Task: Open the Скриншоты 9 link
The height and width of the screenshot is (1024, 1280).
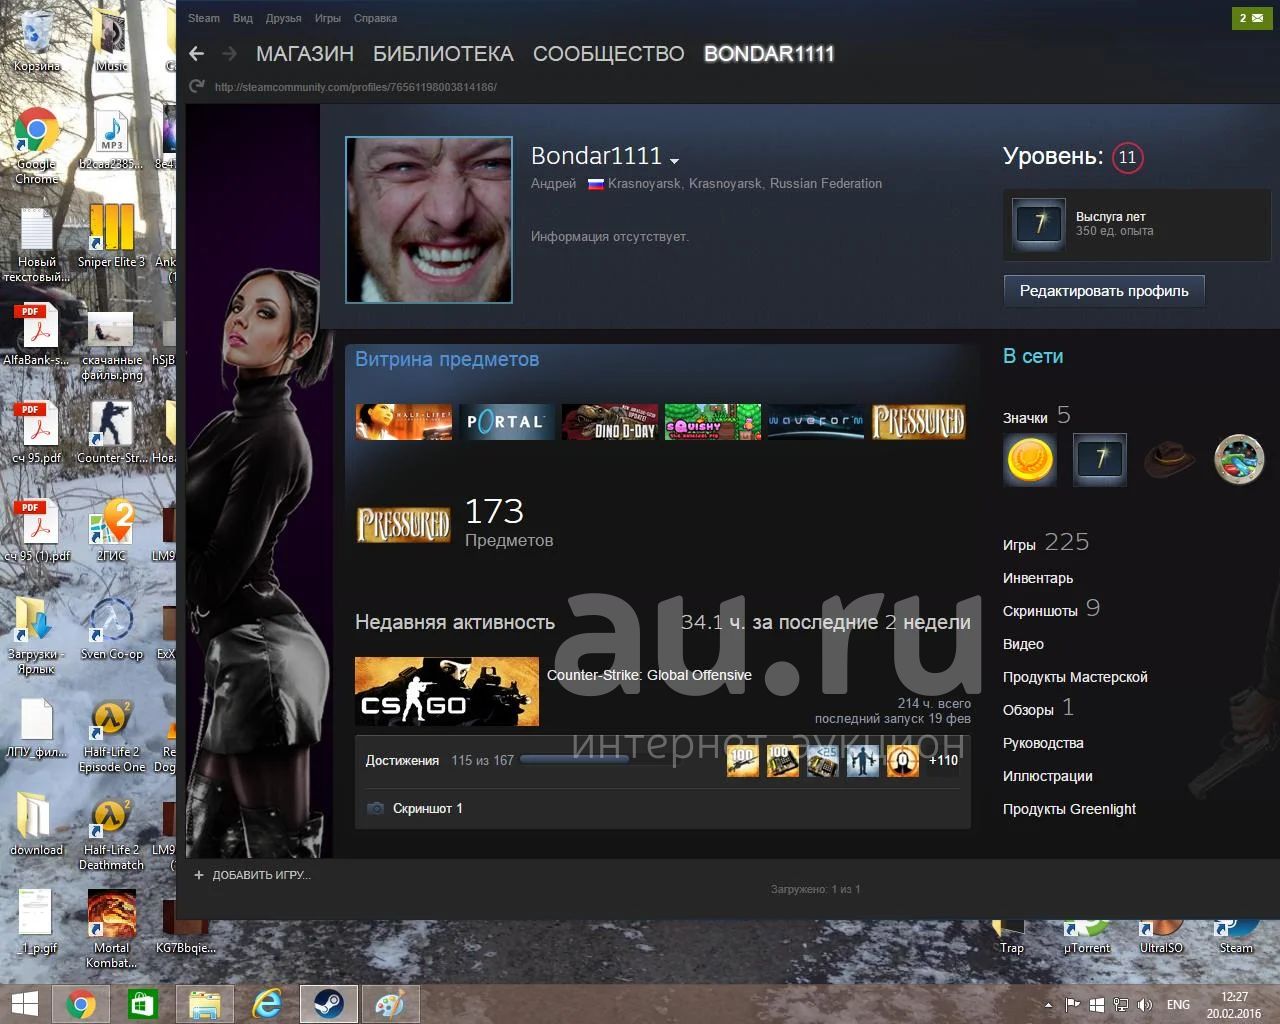Action: 1051,609
